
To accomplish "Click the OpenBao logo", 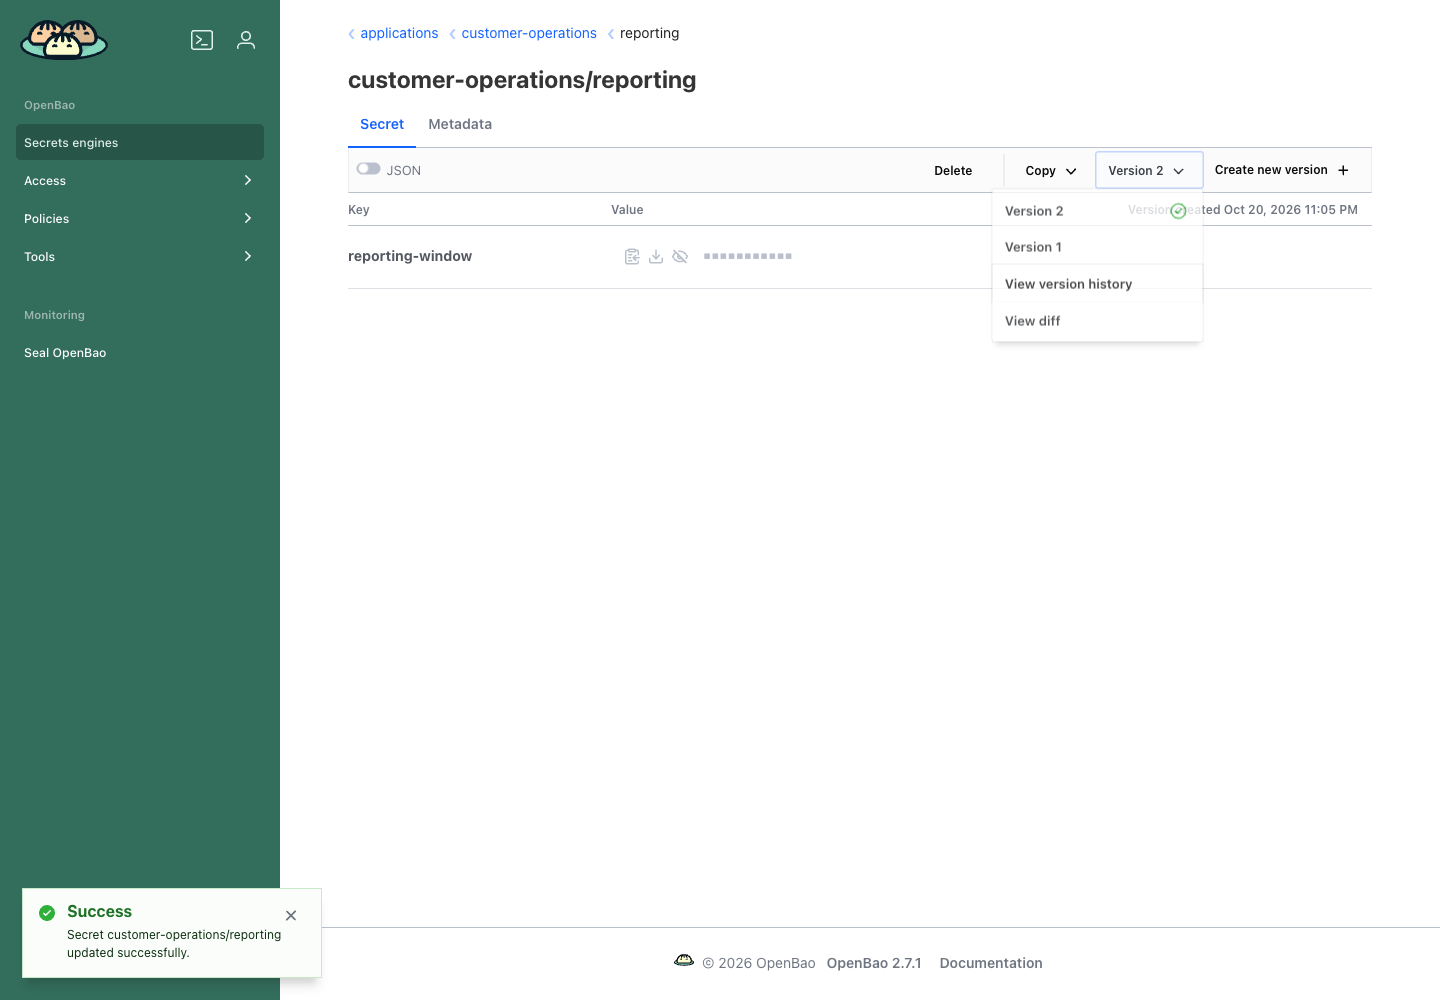I will coord(64,40).
